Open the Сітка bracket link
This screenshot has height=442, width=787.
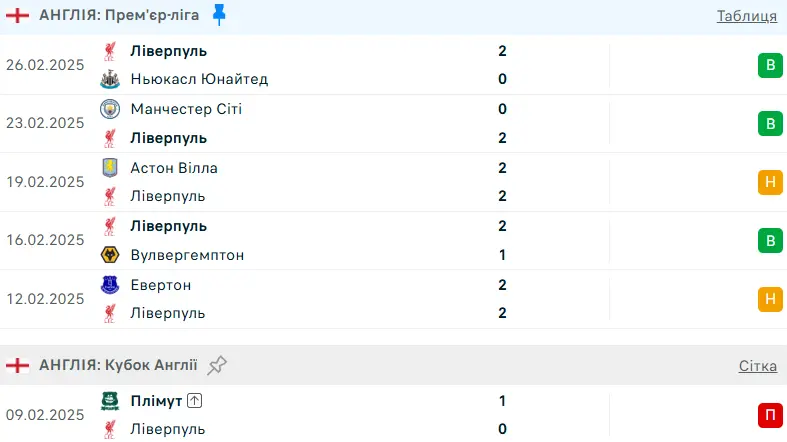coord(758,366)
